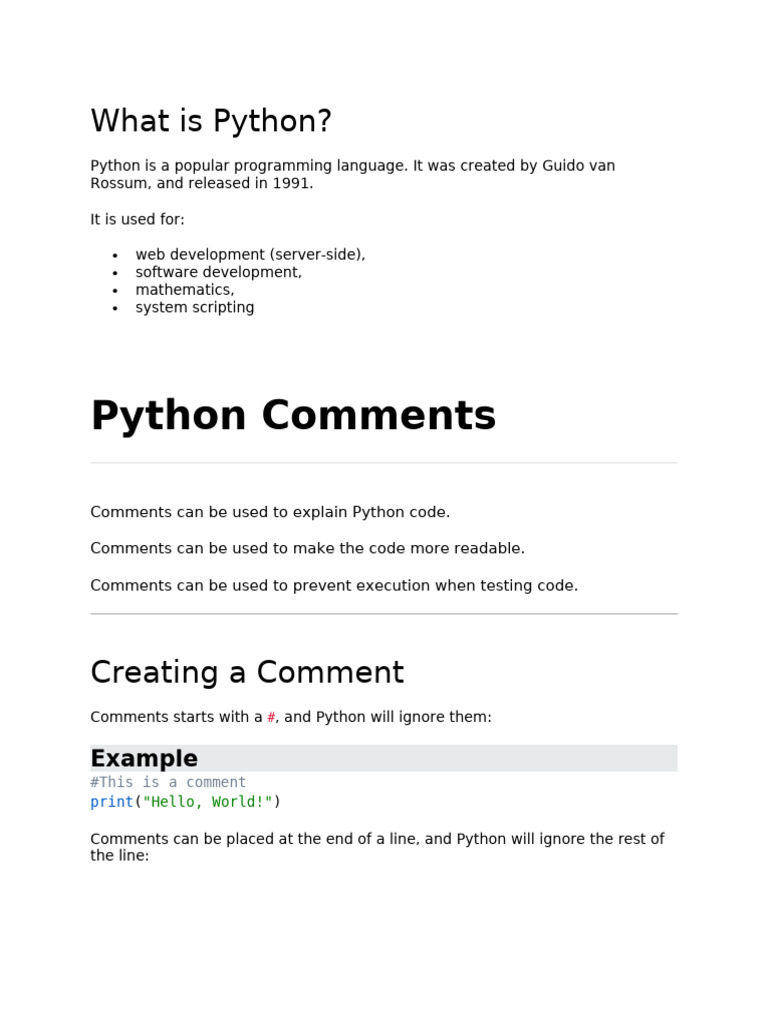
Task: Click the blue "print" keyword in the code
Action: pos(111,802)
